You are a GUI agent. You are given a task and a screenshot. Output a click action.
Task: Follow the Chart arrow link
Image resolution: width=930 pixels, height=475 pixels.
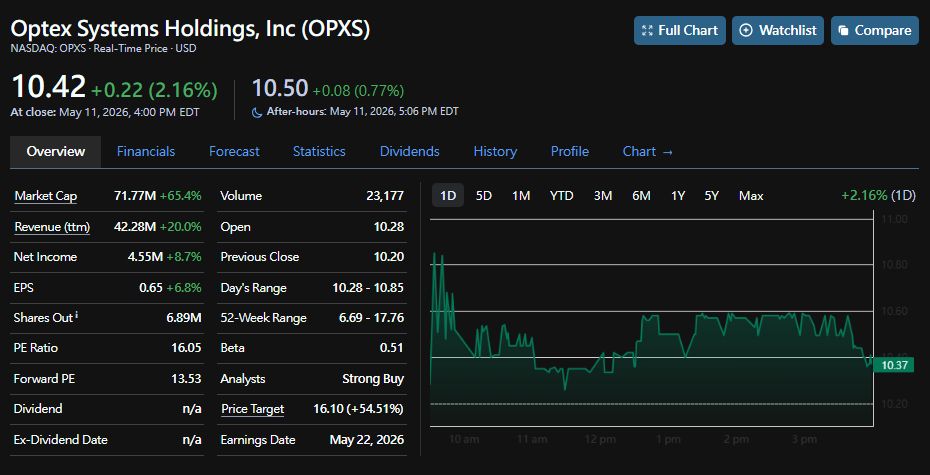point(648,152)
